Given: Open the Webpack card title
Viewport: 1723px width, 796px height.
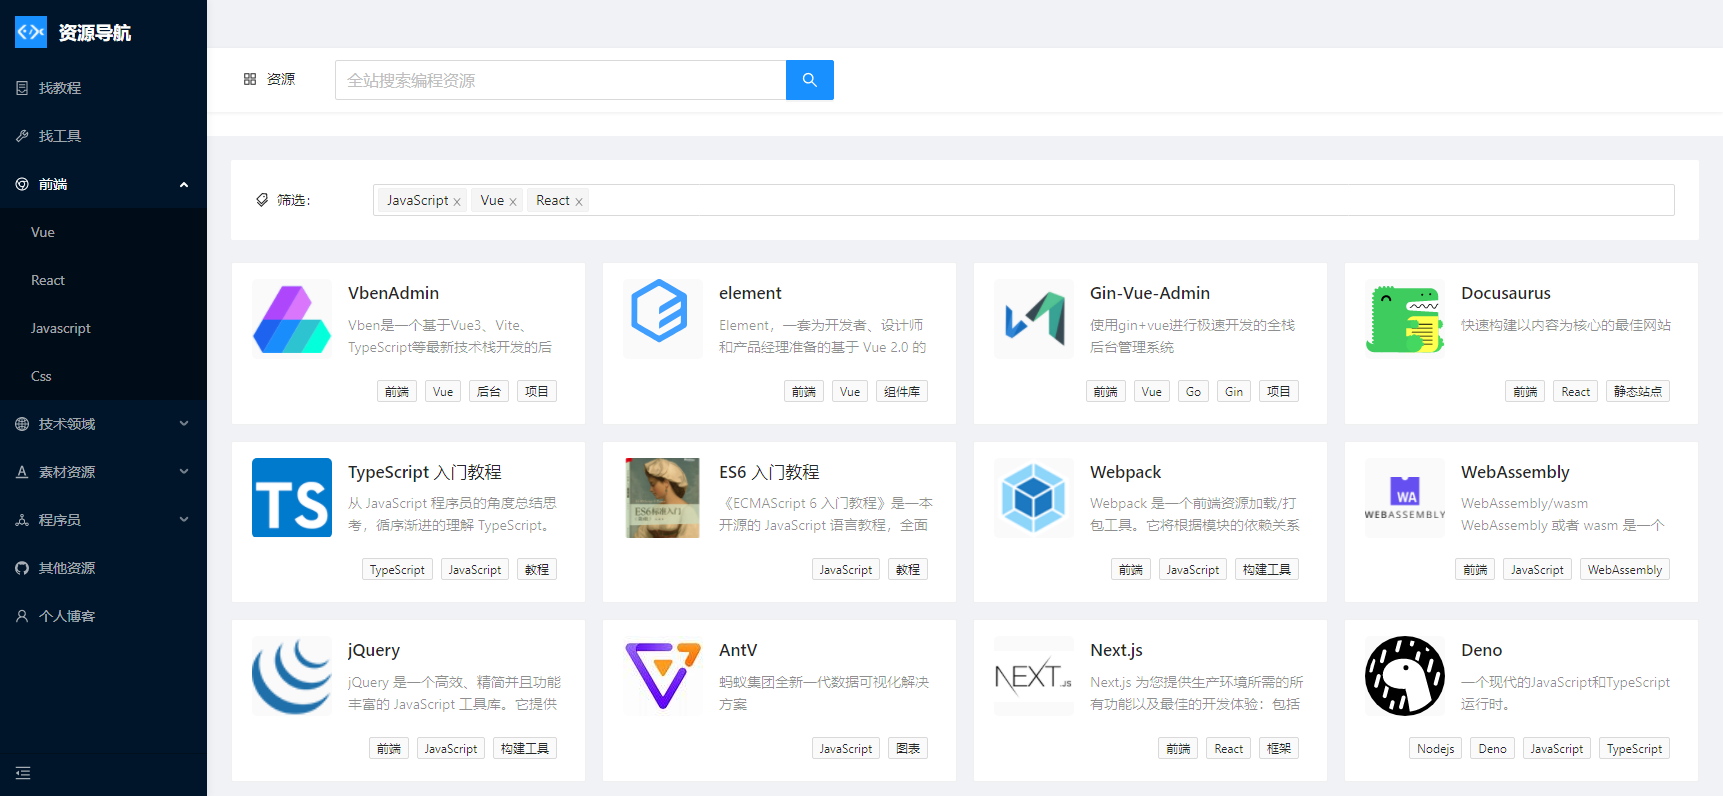Looking at the screenshot, I should point(1125,472).
